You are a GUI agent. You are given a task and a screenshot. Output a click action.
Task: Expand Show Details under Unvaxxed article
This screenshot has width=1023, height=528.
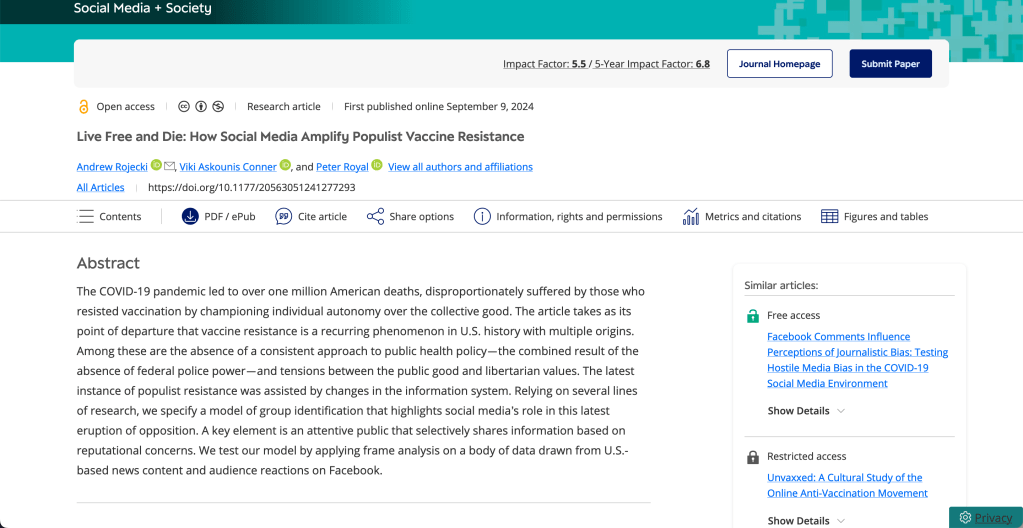click(806, 520)
